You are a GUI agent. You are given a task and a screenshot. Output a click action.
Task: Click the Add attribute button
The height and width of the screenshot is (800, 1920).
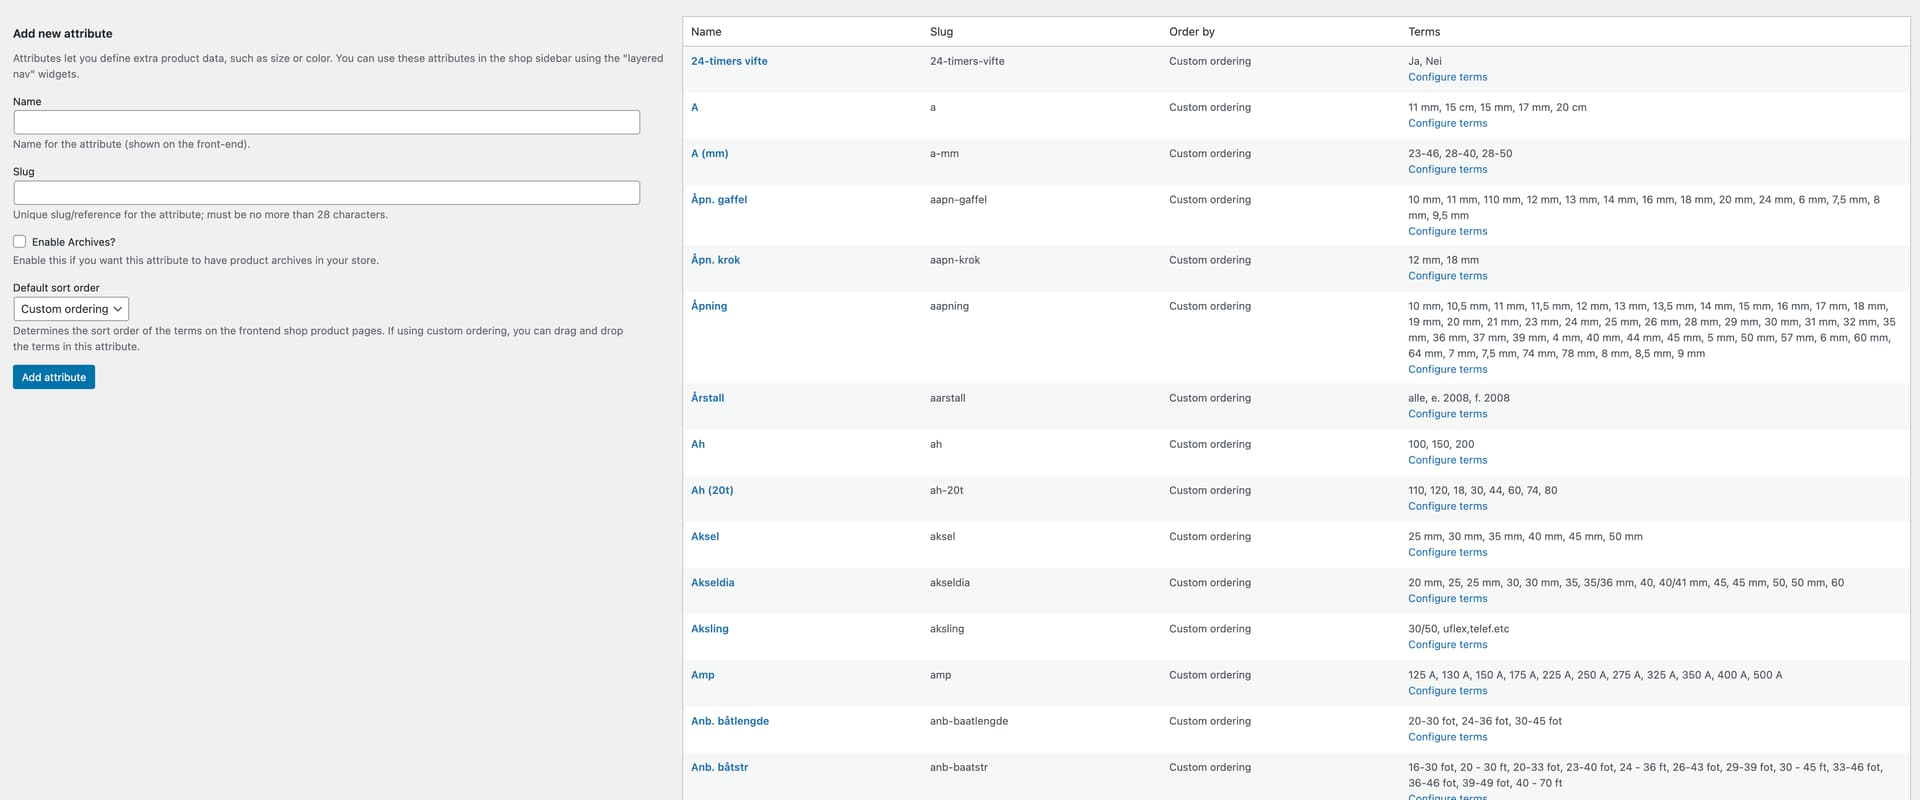(x=54, y=377)
